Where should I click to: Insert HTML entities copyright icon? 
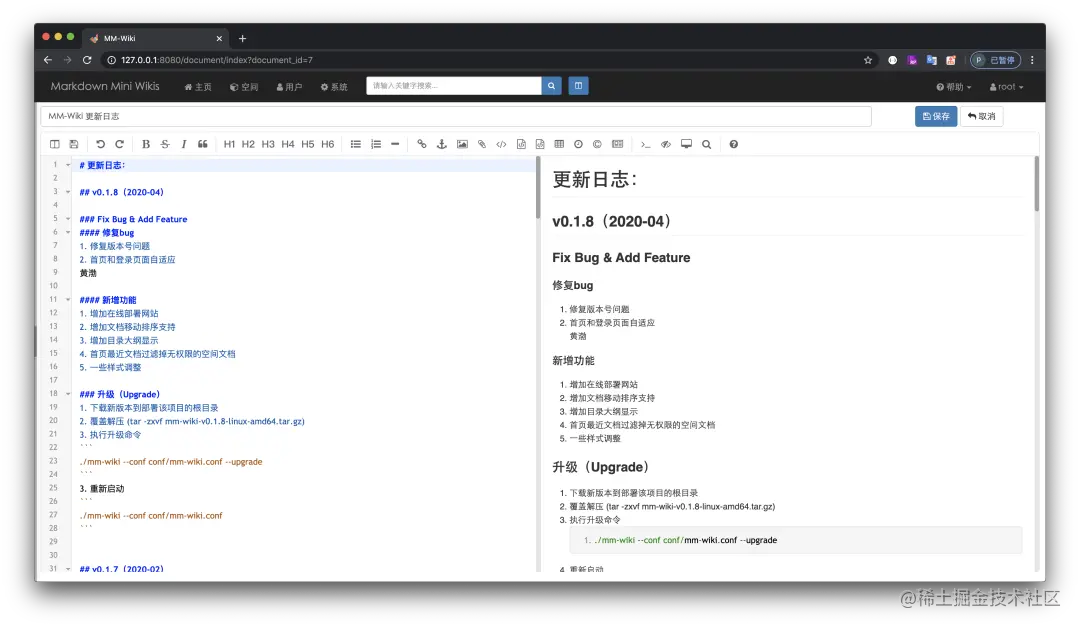597,144
